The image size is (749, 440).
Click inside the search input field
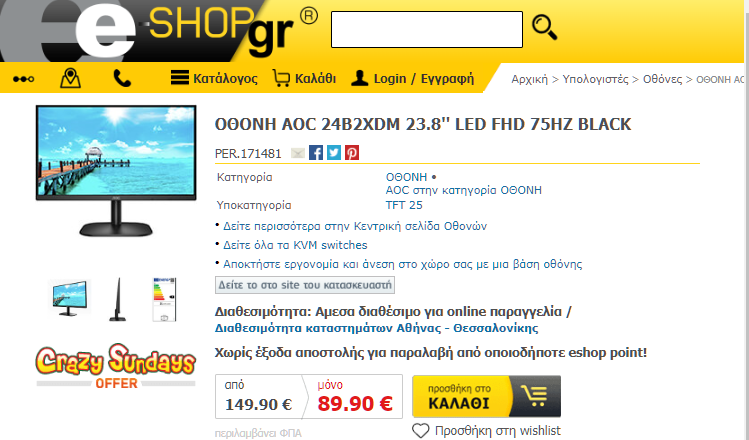(427, 30)
